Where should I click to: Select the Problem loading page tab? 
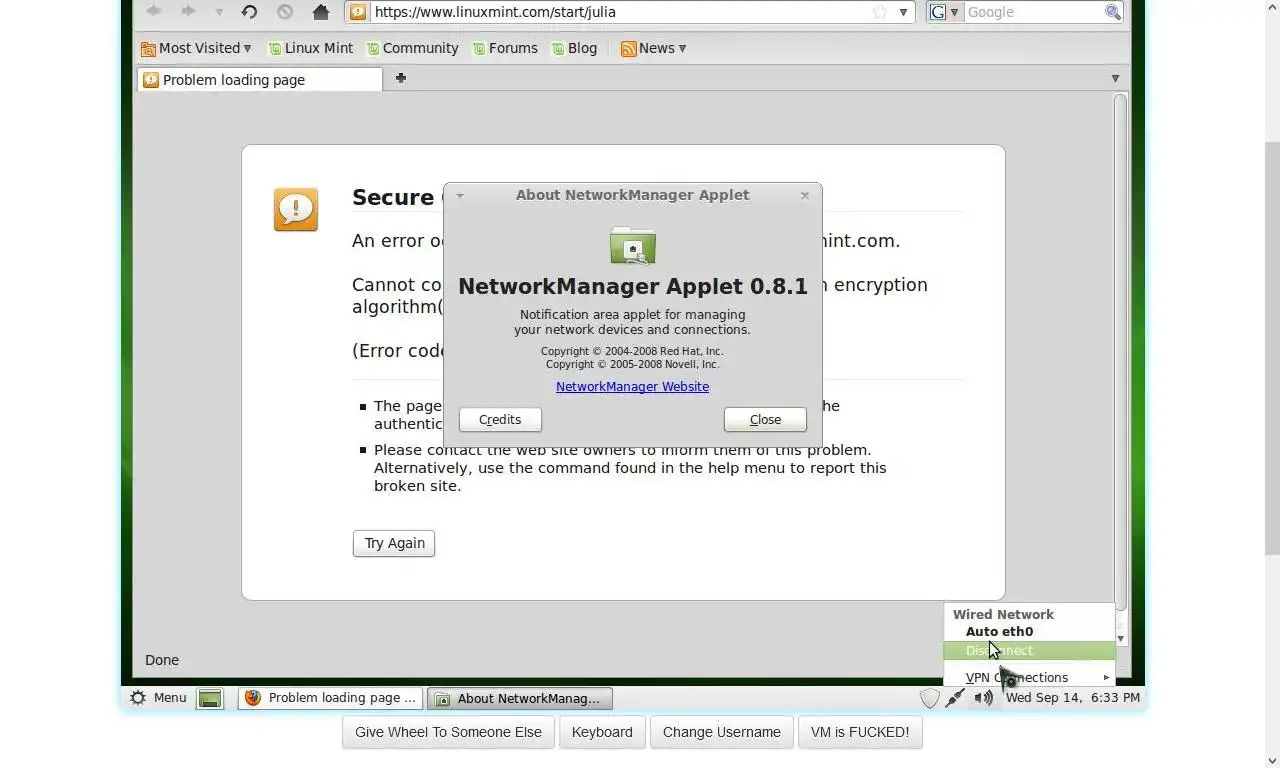click(x=259, y=80)
